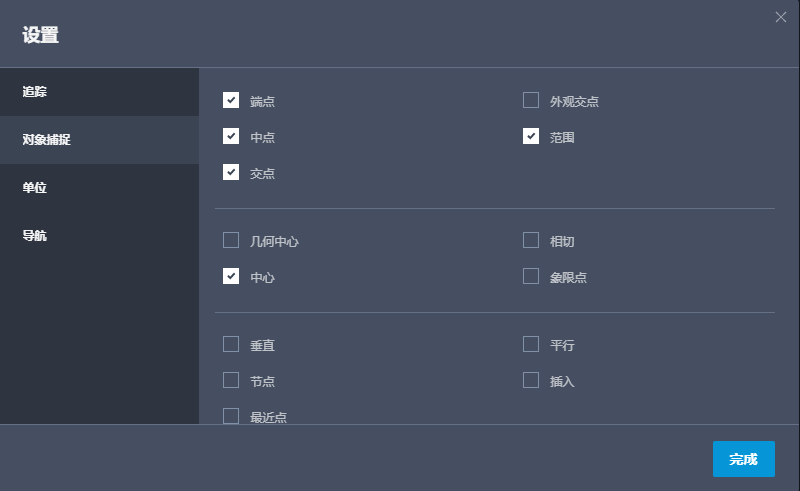Close the 设置 dialog with X
The width and height of the screenshot is (800, 491).
[x=781, y=16]
